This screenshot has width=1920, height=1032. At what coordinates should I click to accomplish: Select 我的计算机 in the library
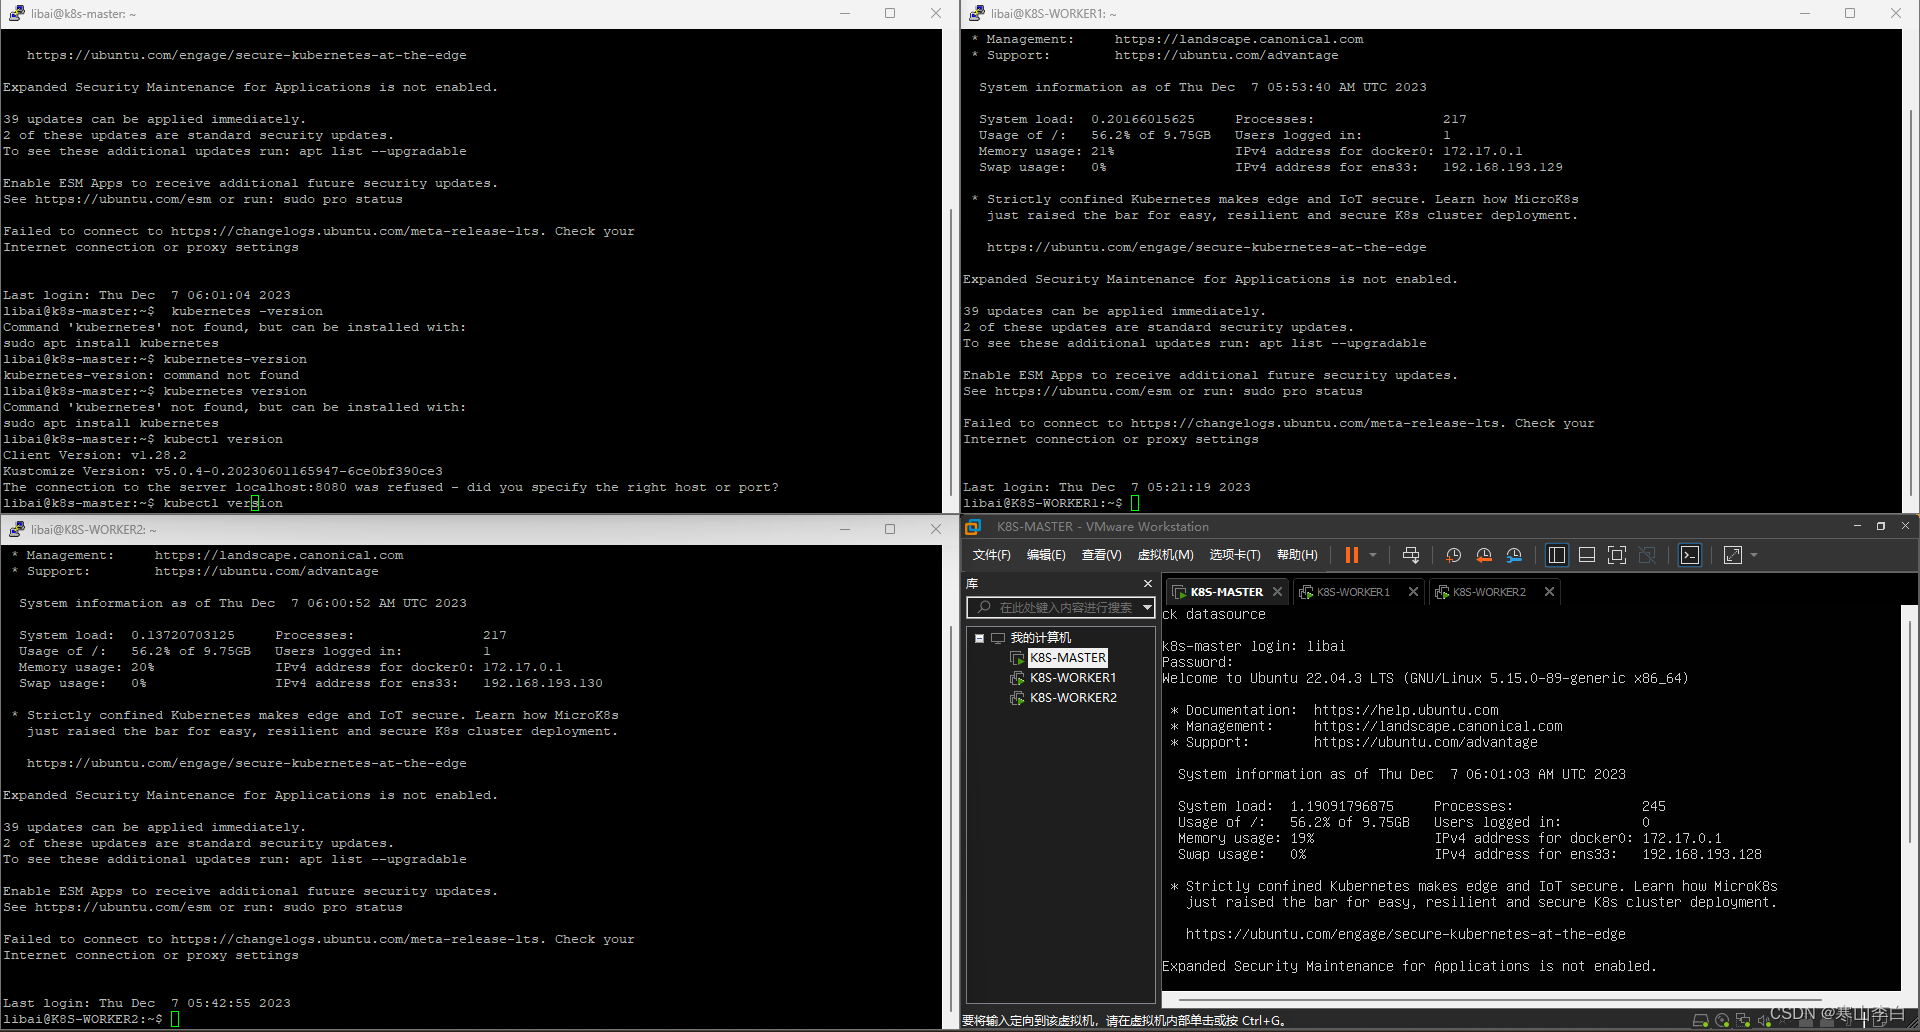(1040, 638)
